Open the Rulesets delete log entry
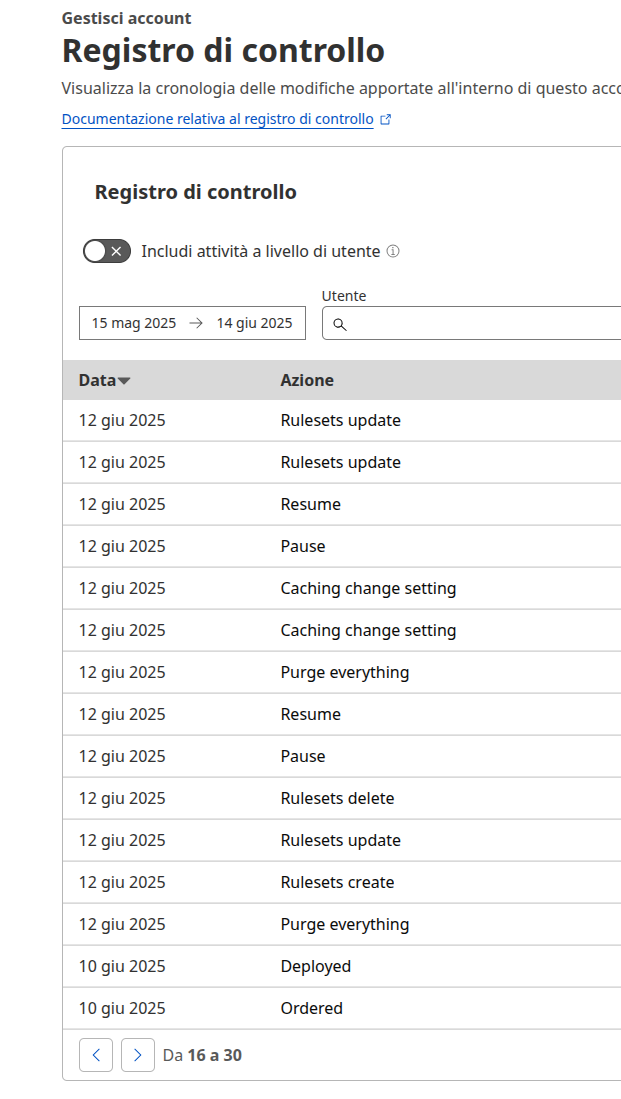The width and height of the screenshot is (621, 1099). 342,798
